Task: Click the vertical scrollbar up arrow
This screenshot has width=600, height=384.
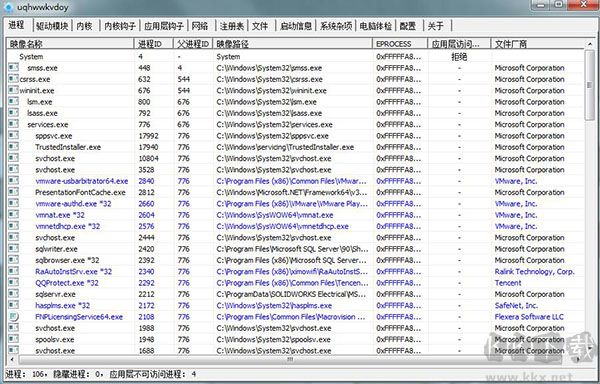Action: point(590,44)
